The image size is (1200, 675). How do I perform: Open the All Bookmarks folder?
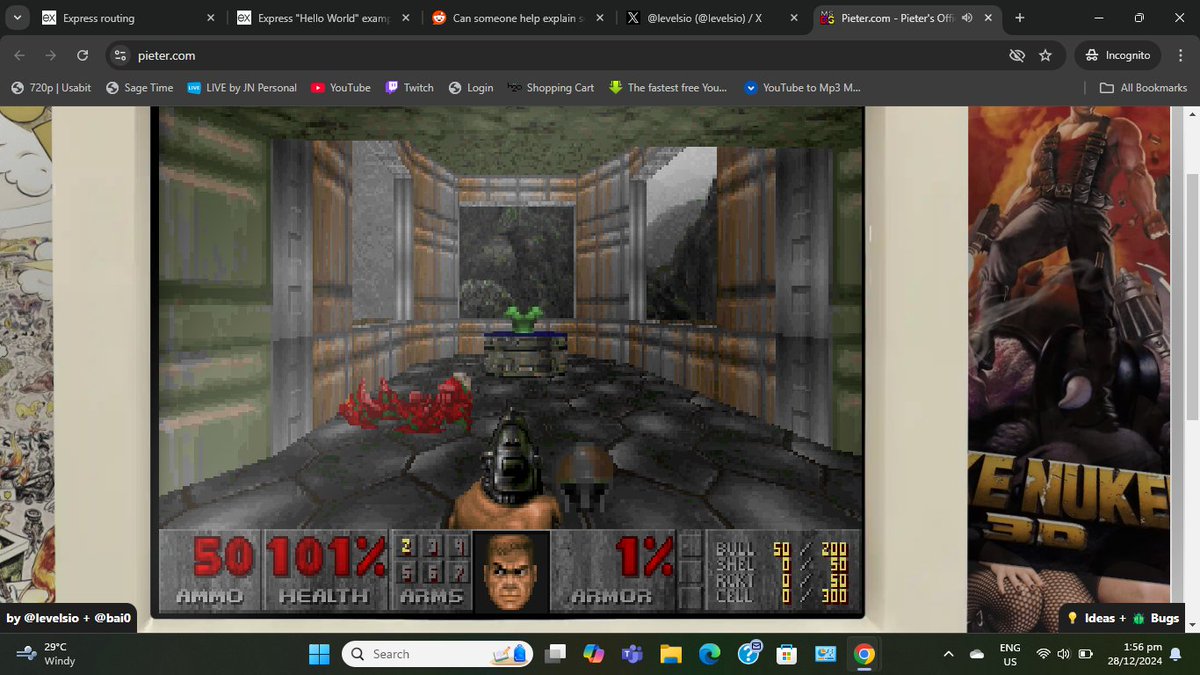pos(1143,88)
